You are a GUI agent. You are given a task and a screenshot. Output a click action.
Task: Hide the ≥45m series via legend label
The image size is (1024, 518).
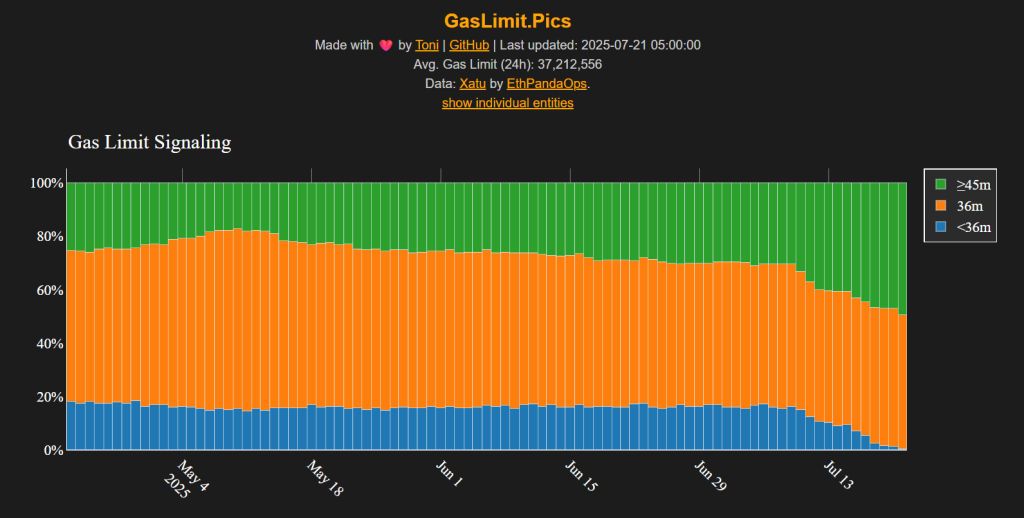point(973,185)
